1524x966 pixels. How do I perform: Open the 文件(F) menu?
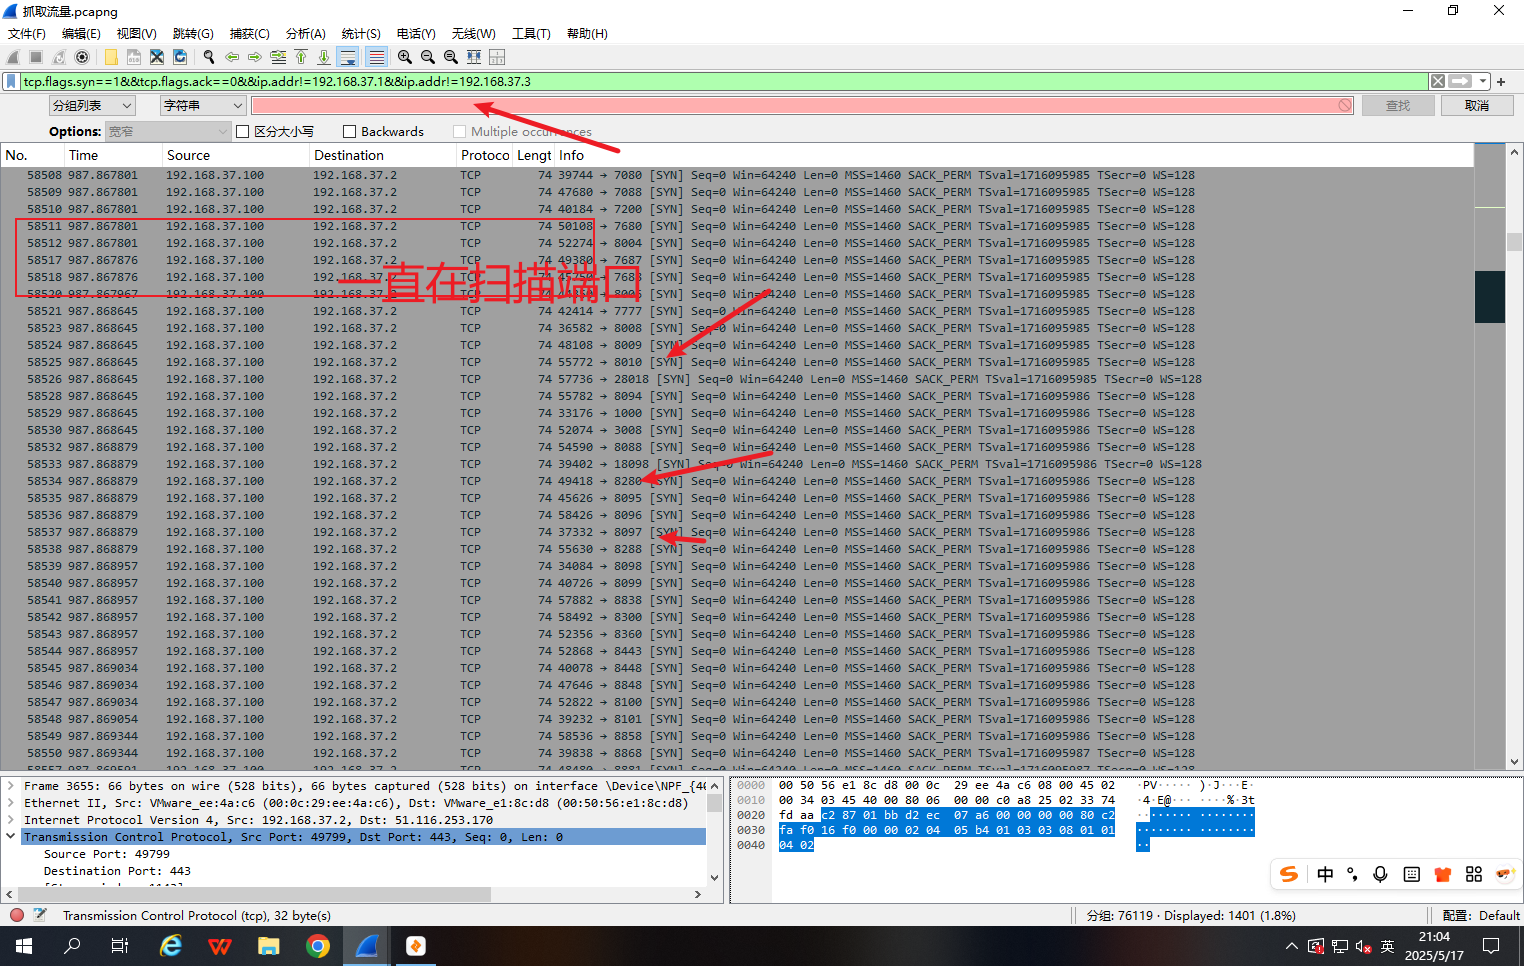click(27, 34)
